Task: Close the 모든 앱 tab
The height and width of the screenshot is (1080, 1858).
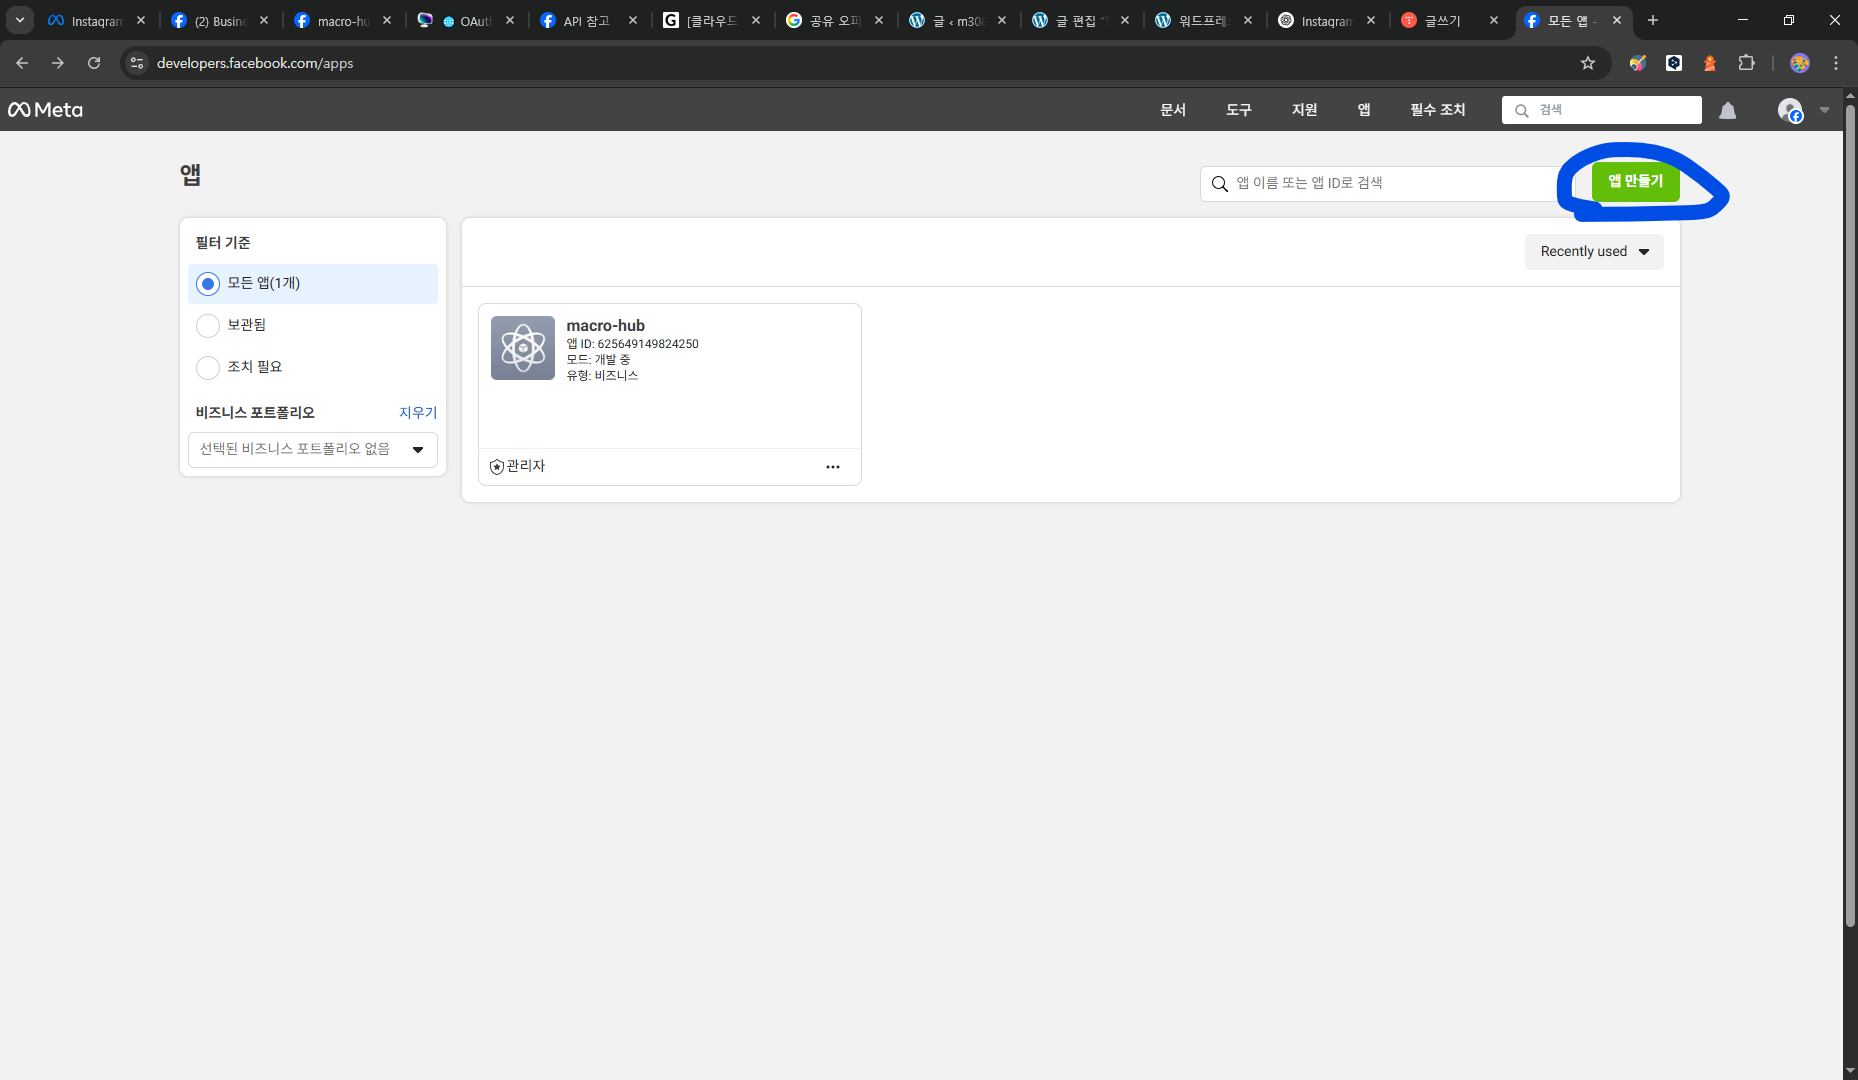Action: pos(1617,20)
